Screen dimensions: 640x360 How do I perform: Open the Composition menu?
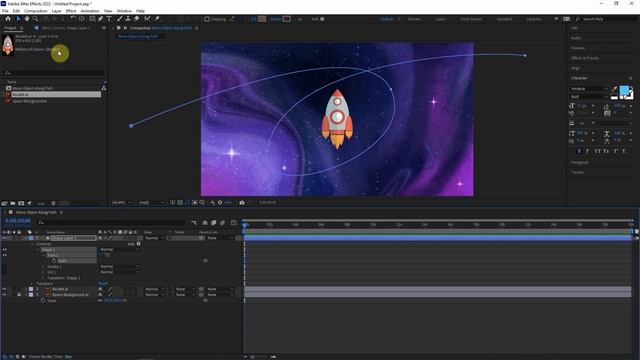pyautogui.click(x=36, y=11)
